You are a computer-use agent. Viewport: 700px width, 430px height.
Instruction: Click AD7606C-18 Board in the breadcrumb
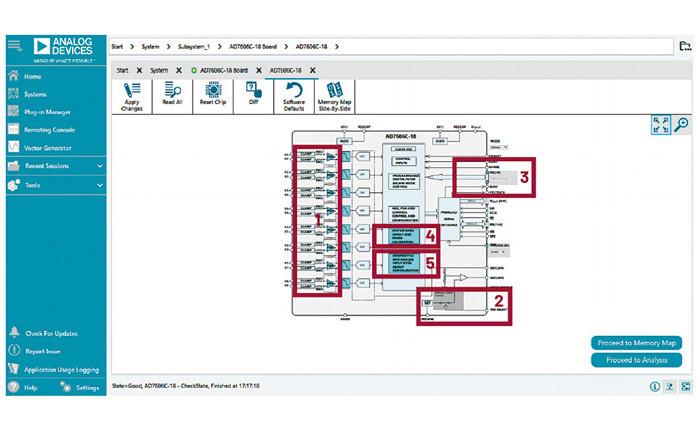(253, 46)
